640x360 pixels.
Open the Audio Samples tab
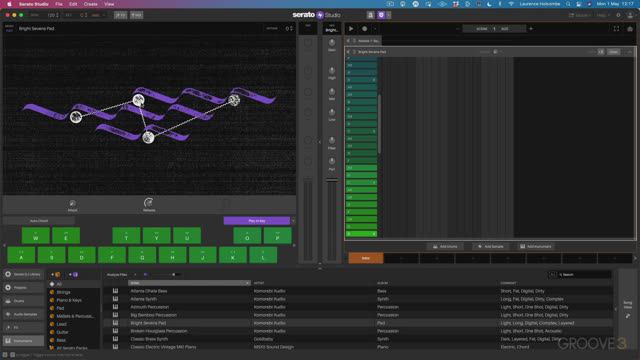pos(23,314)
